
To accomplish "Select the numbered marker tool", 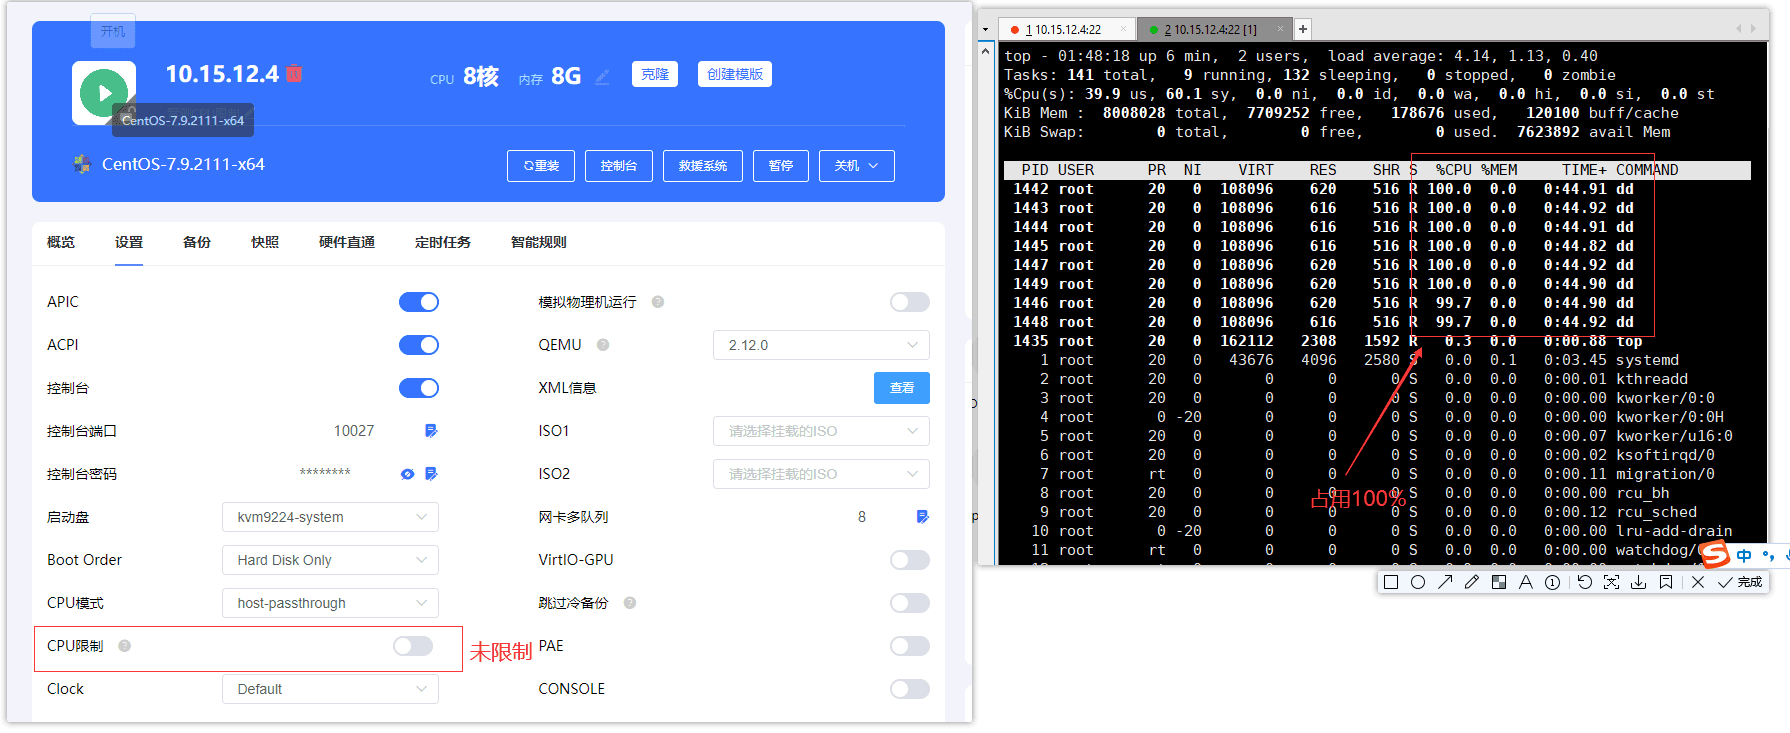I will click(1553, 582).
